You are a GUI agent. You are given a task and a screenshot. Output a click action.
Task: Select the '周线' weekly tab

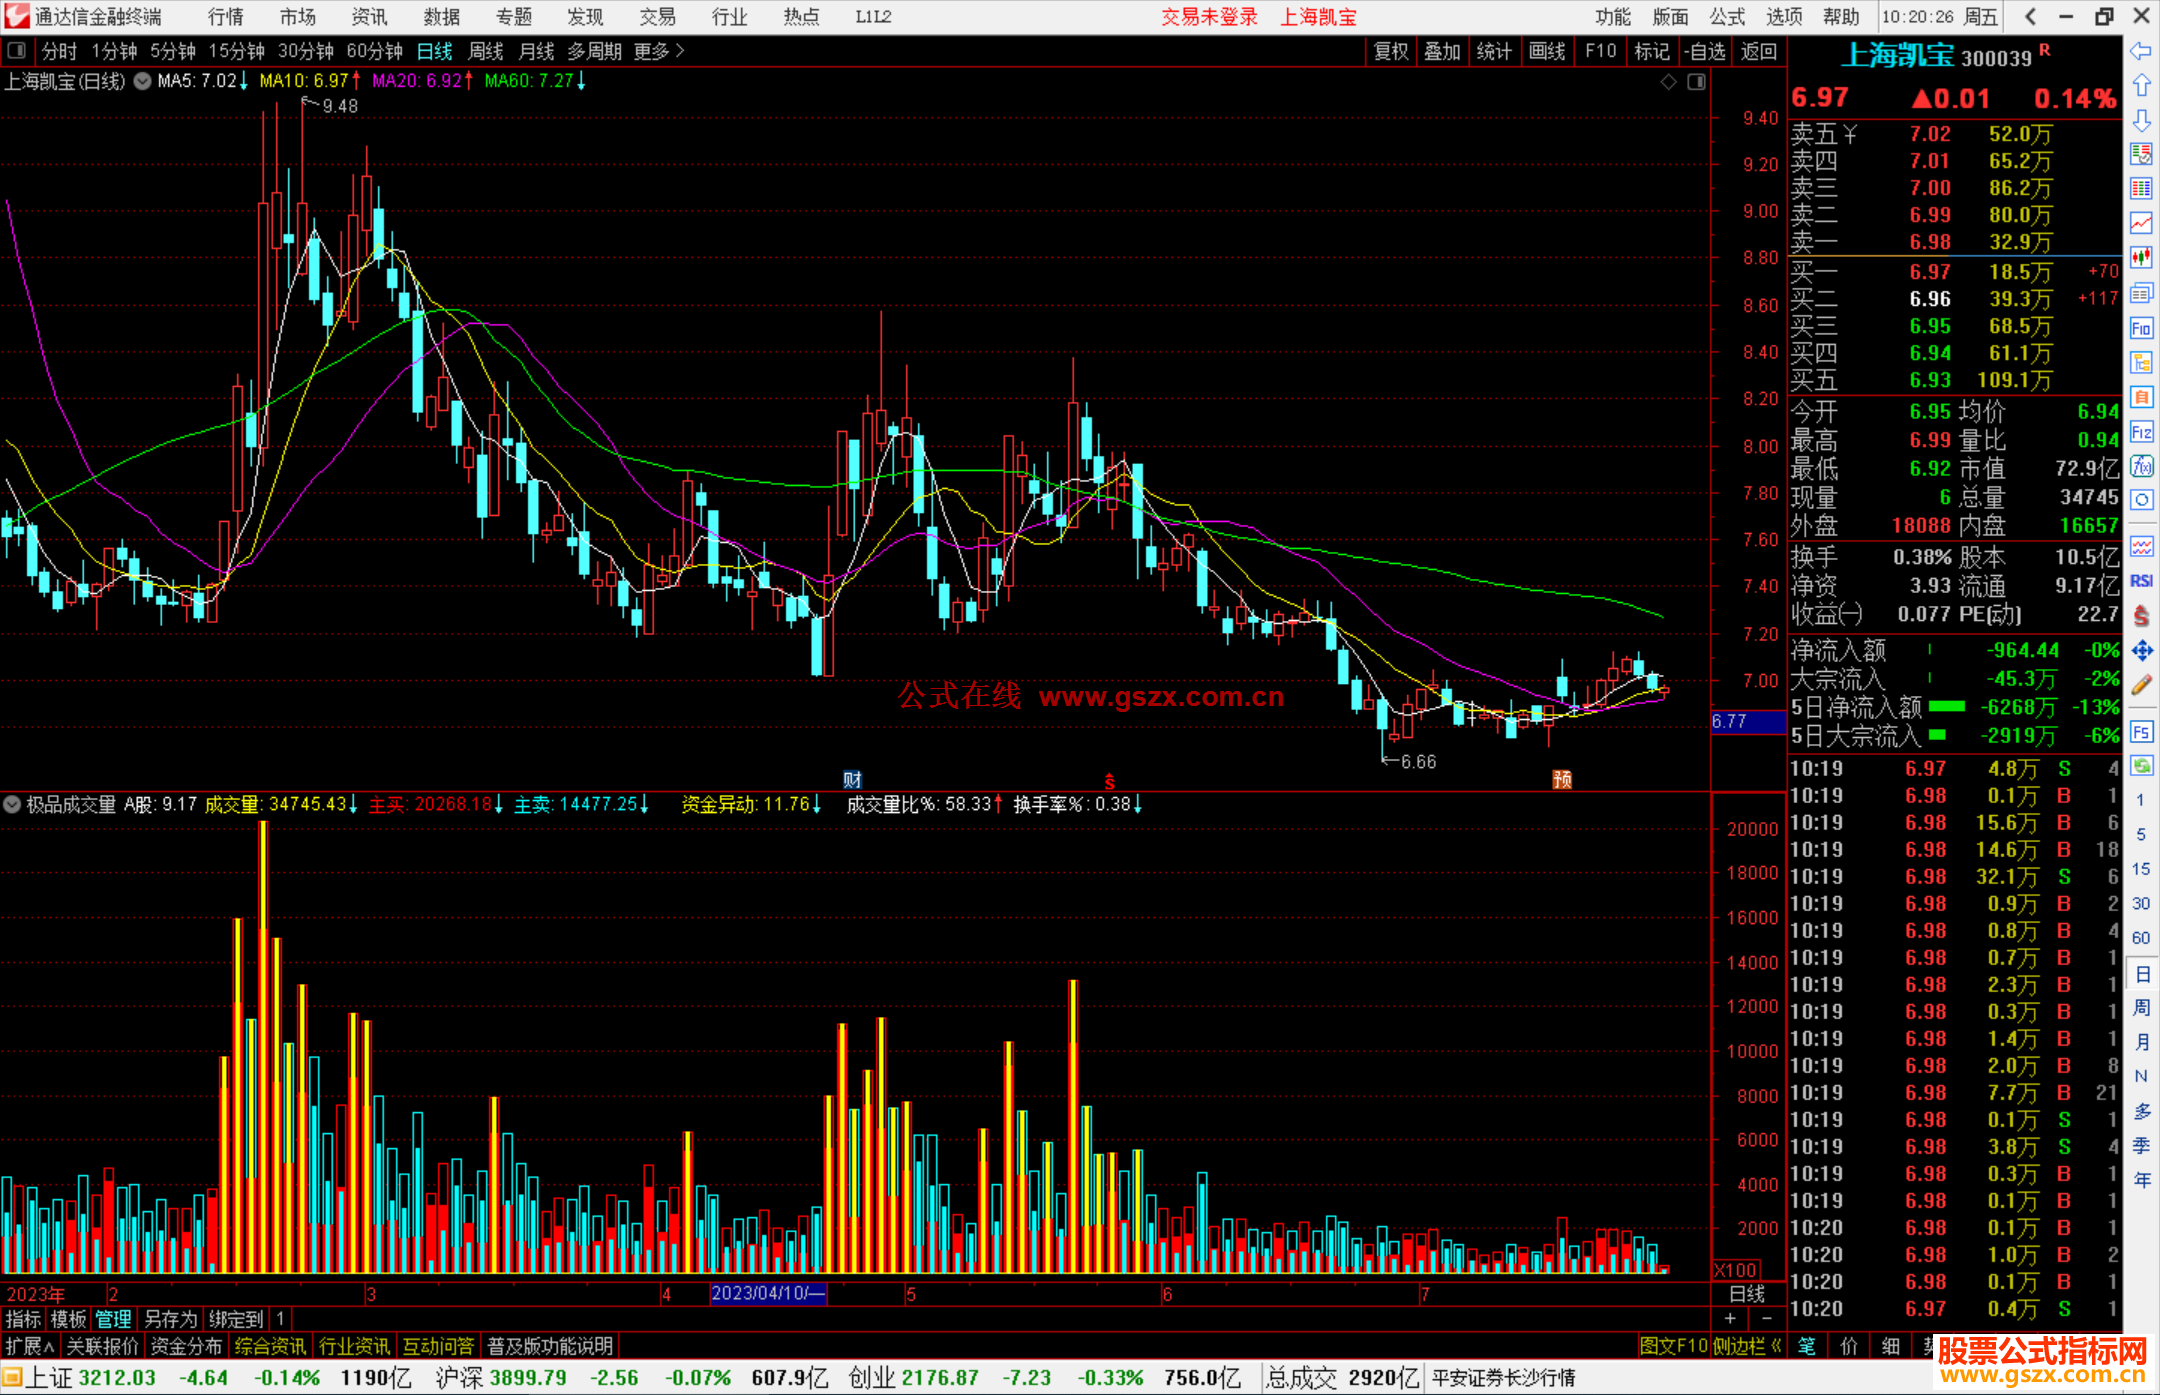(x=486, y=51)
